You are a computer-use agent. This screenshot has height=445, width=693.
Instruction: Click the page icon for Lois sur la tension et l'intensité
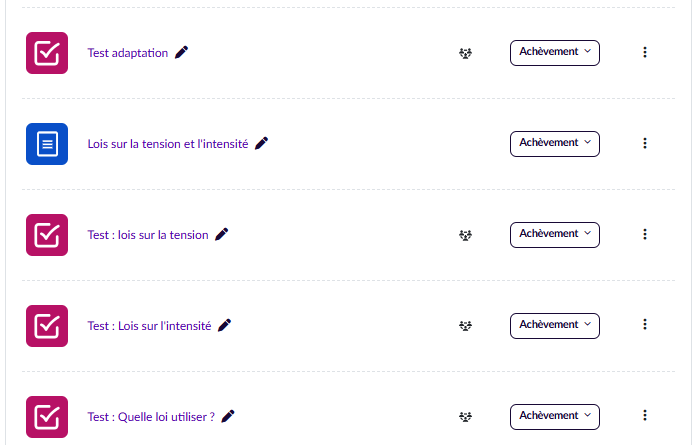47,144
